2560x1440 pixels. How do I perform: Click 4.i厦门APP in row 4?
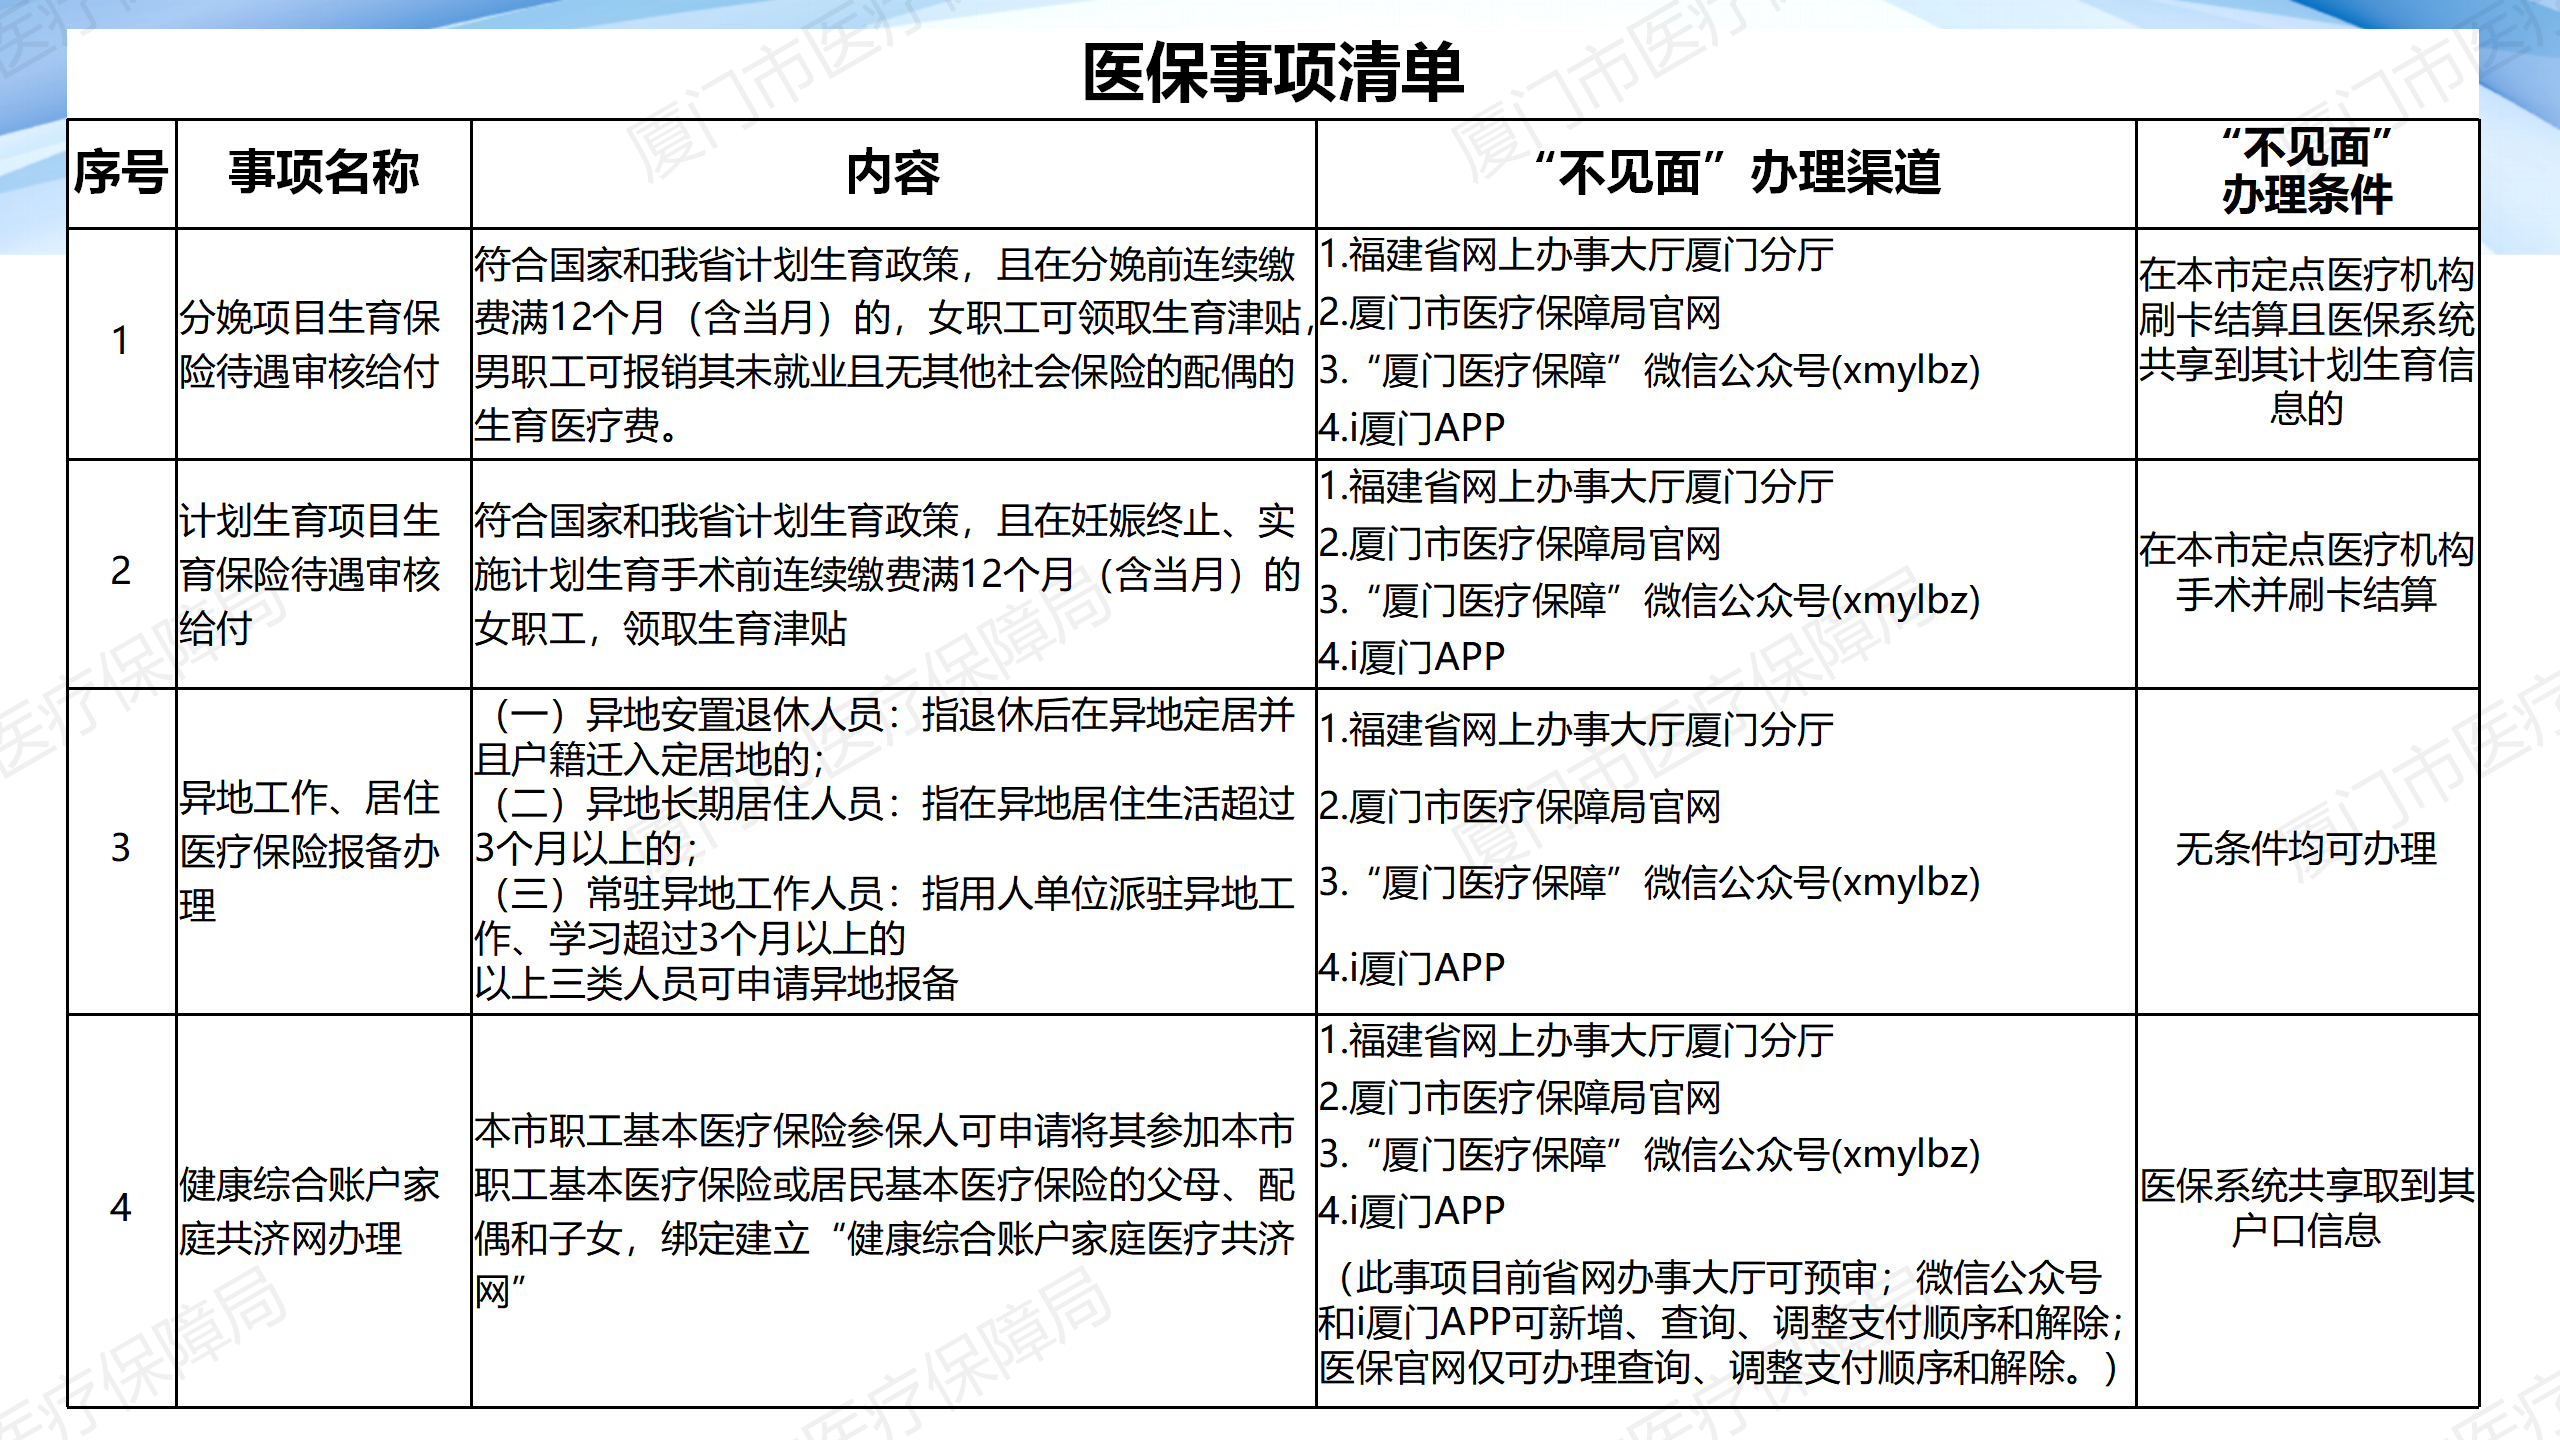coord(1412,1211)
